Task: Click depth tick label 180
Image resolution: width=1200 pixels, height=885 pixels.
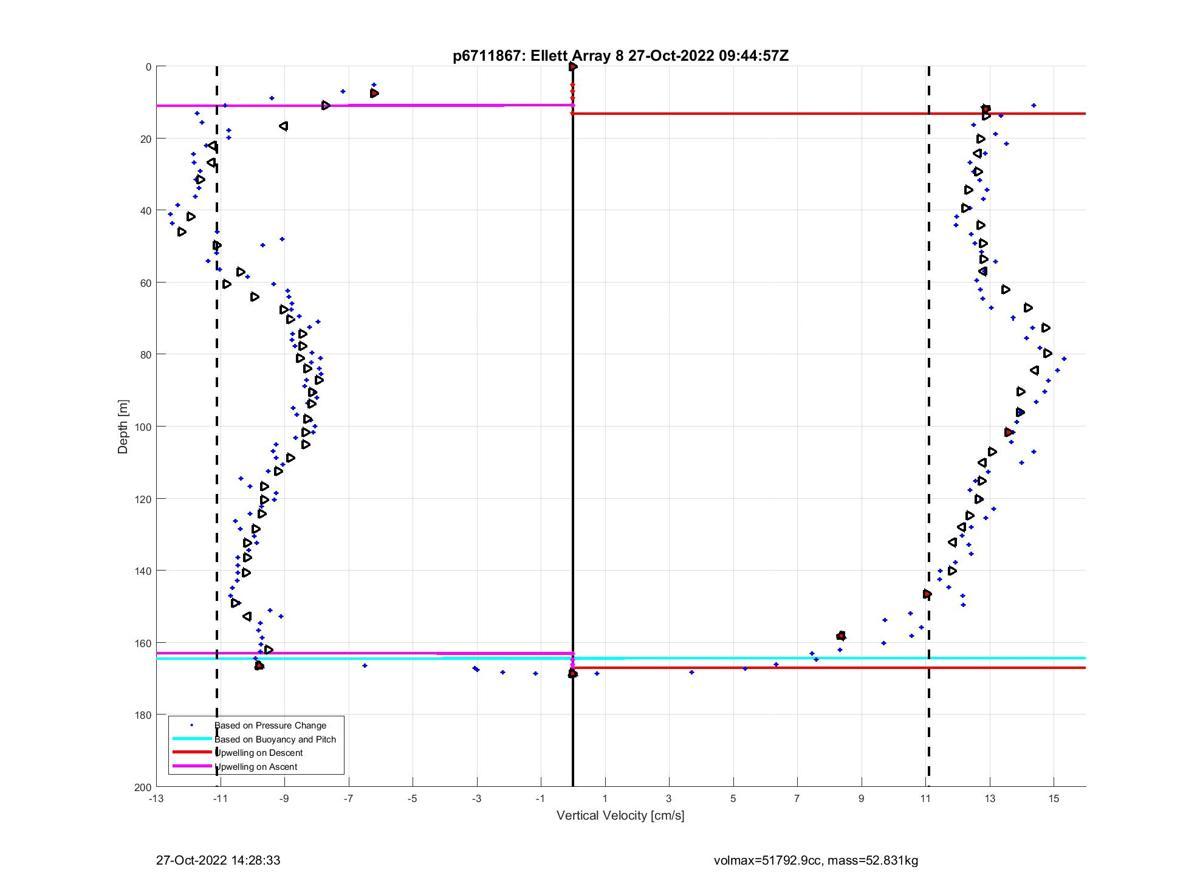Action: (x=142, y=715)
